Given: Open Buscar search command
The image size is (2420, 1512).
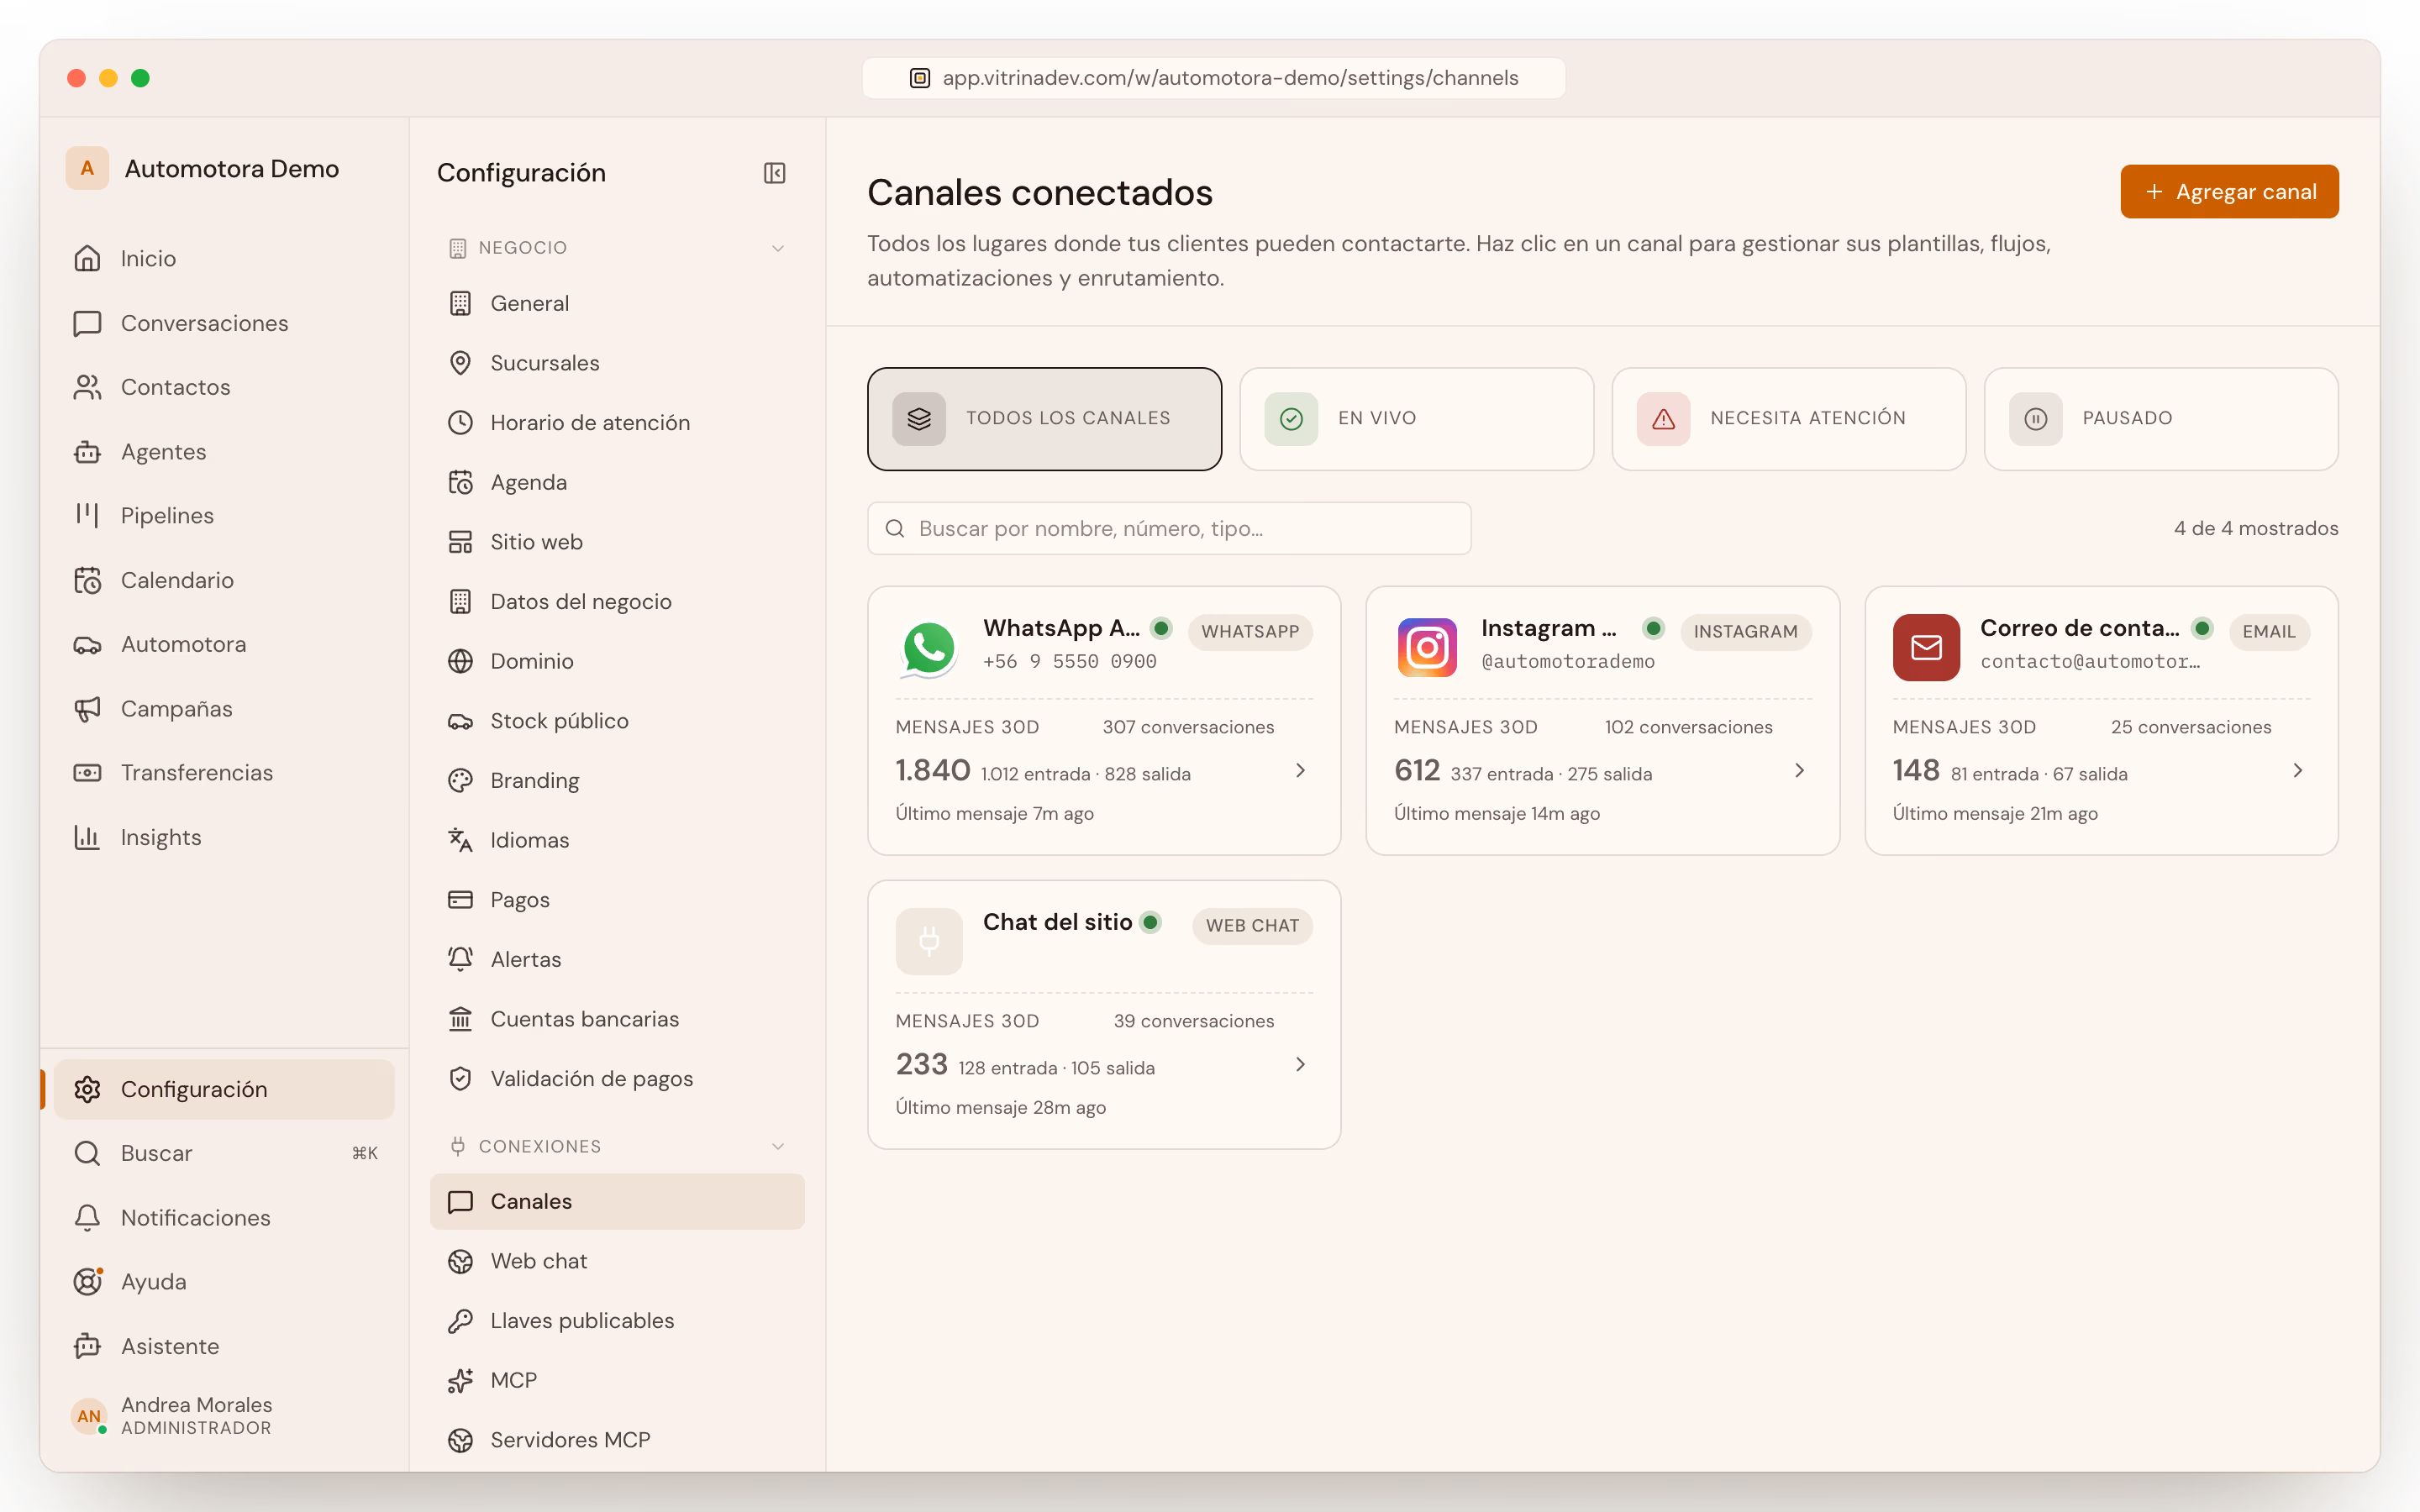Looking at the screenshot, I should coord(224,1153).
